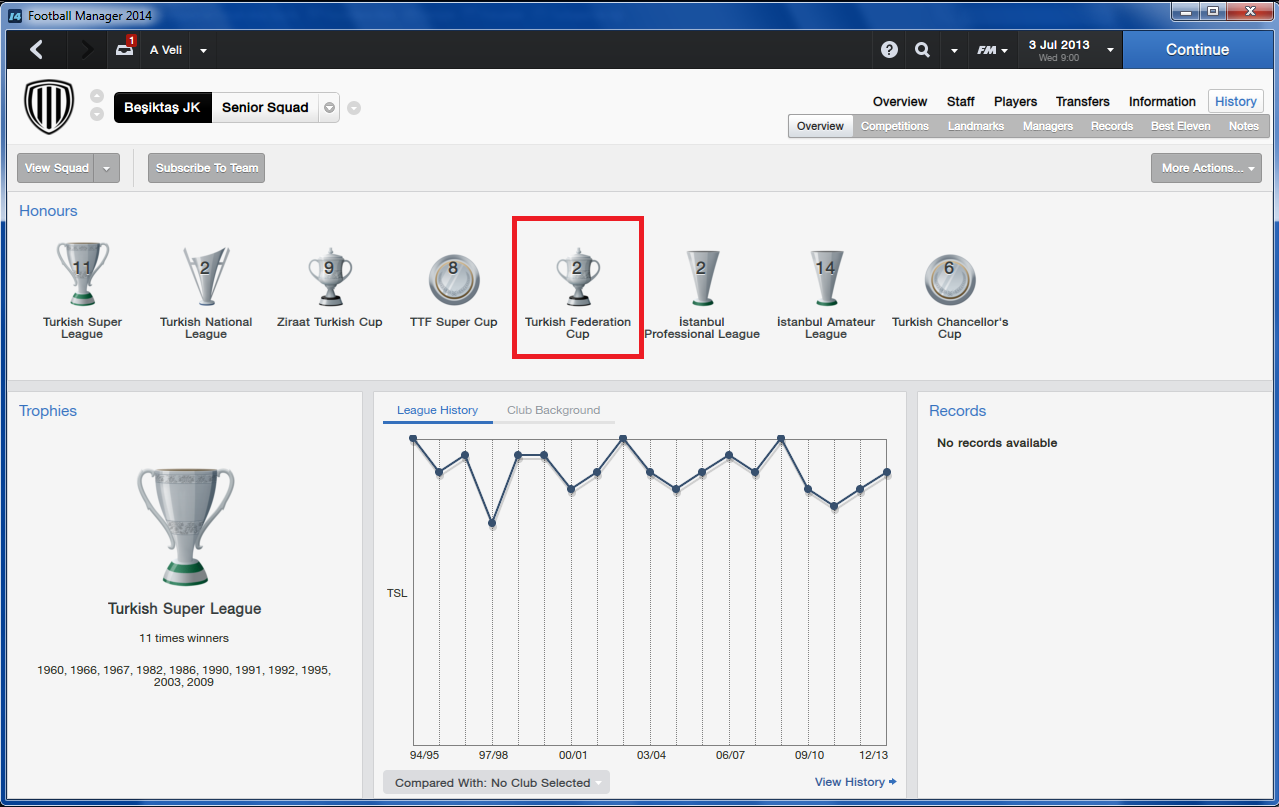Viewport: 1279px width, 807px height.
Task: Click the Continue button
Action: coord(1197,49)
